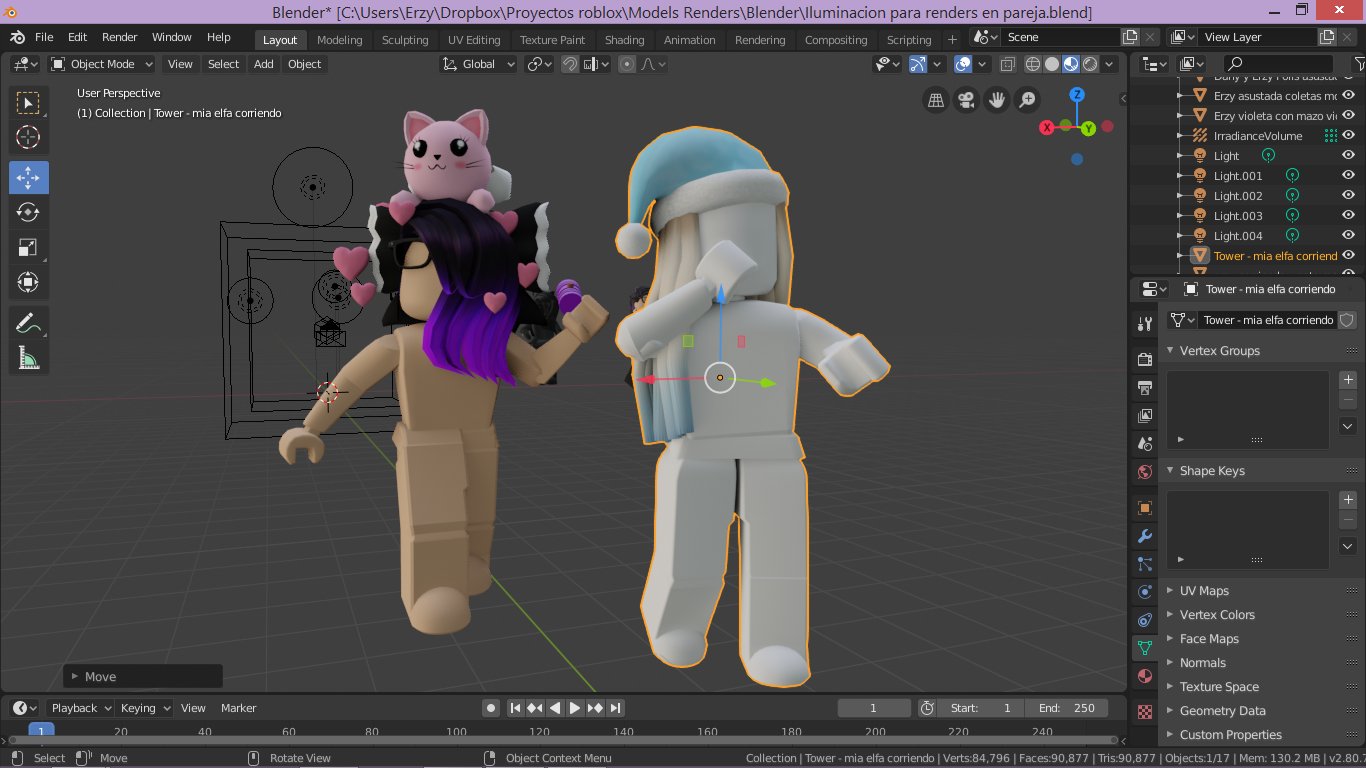Image resolution: width=1366 pixels, height=768 pixels.
Task: Switch to wireframe viewport shading
Action: click(x=1033, y=64)
